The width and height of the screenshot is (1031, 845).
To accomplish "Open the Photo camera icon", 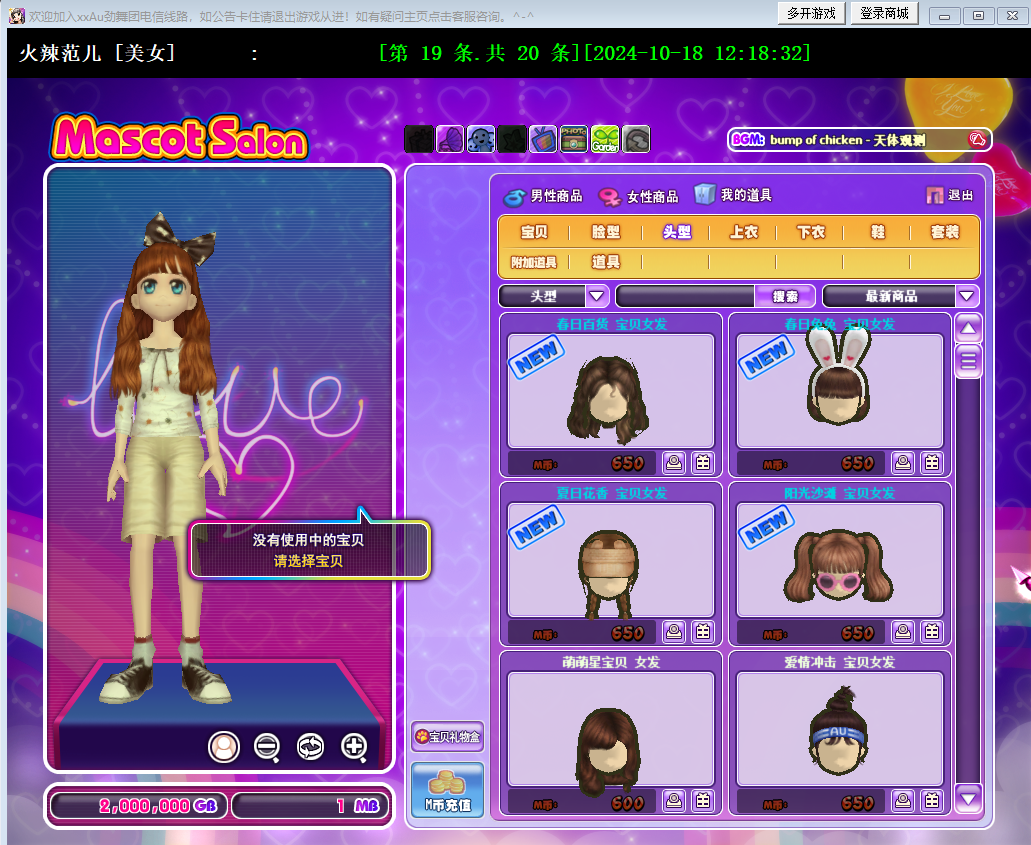I will [574, 139].
